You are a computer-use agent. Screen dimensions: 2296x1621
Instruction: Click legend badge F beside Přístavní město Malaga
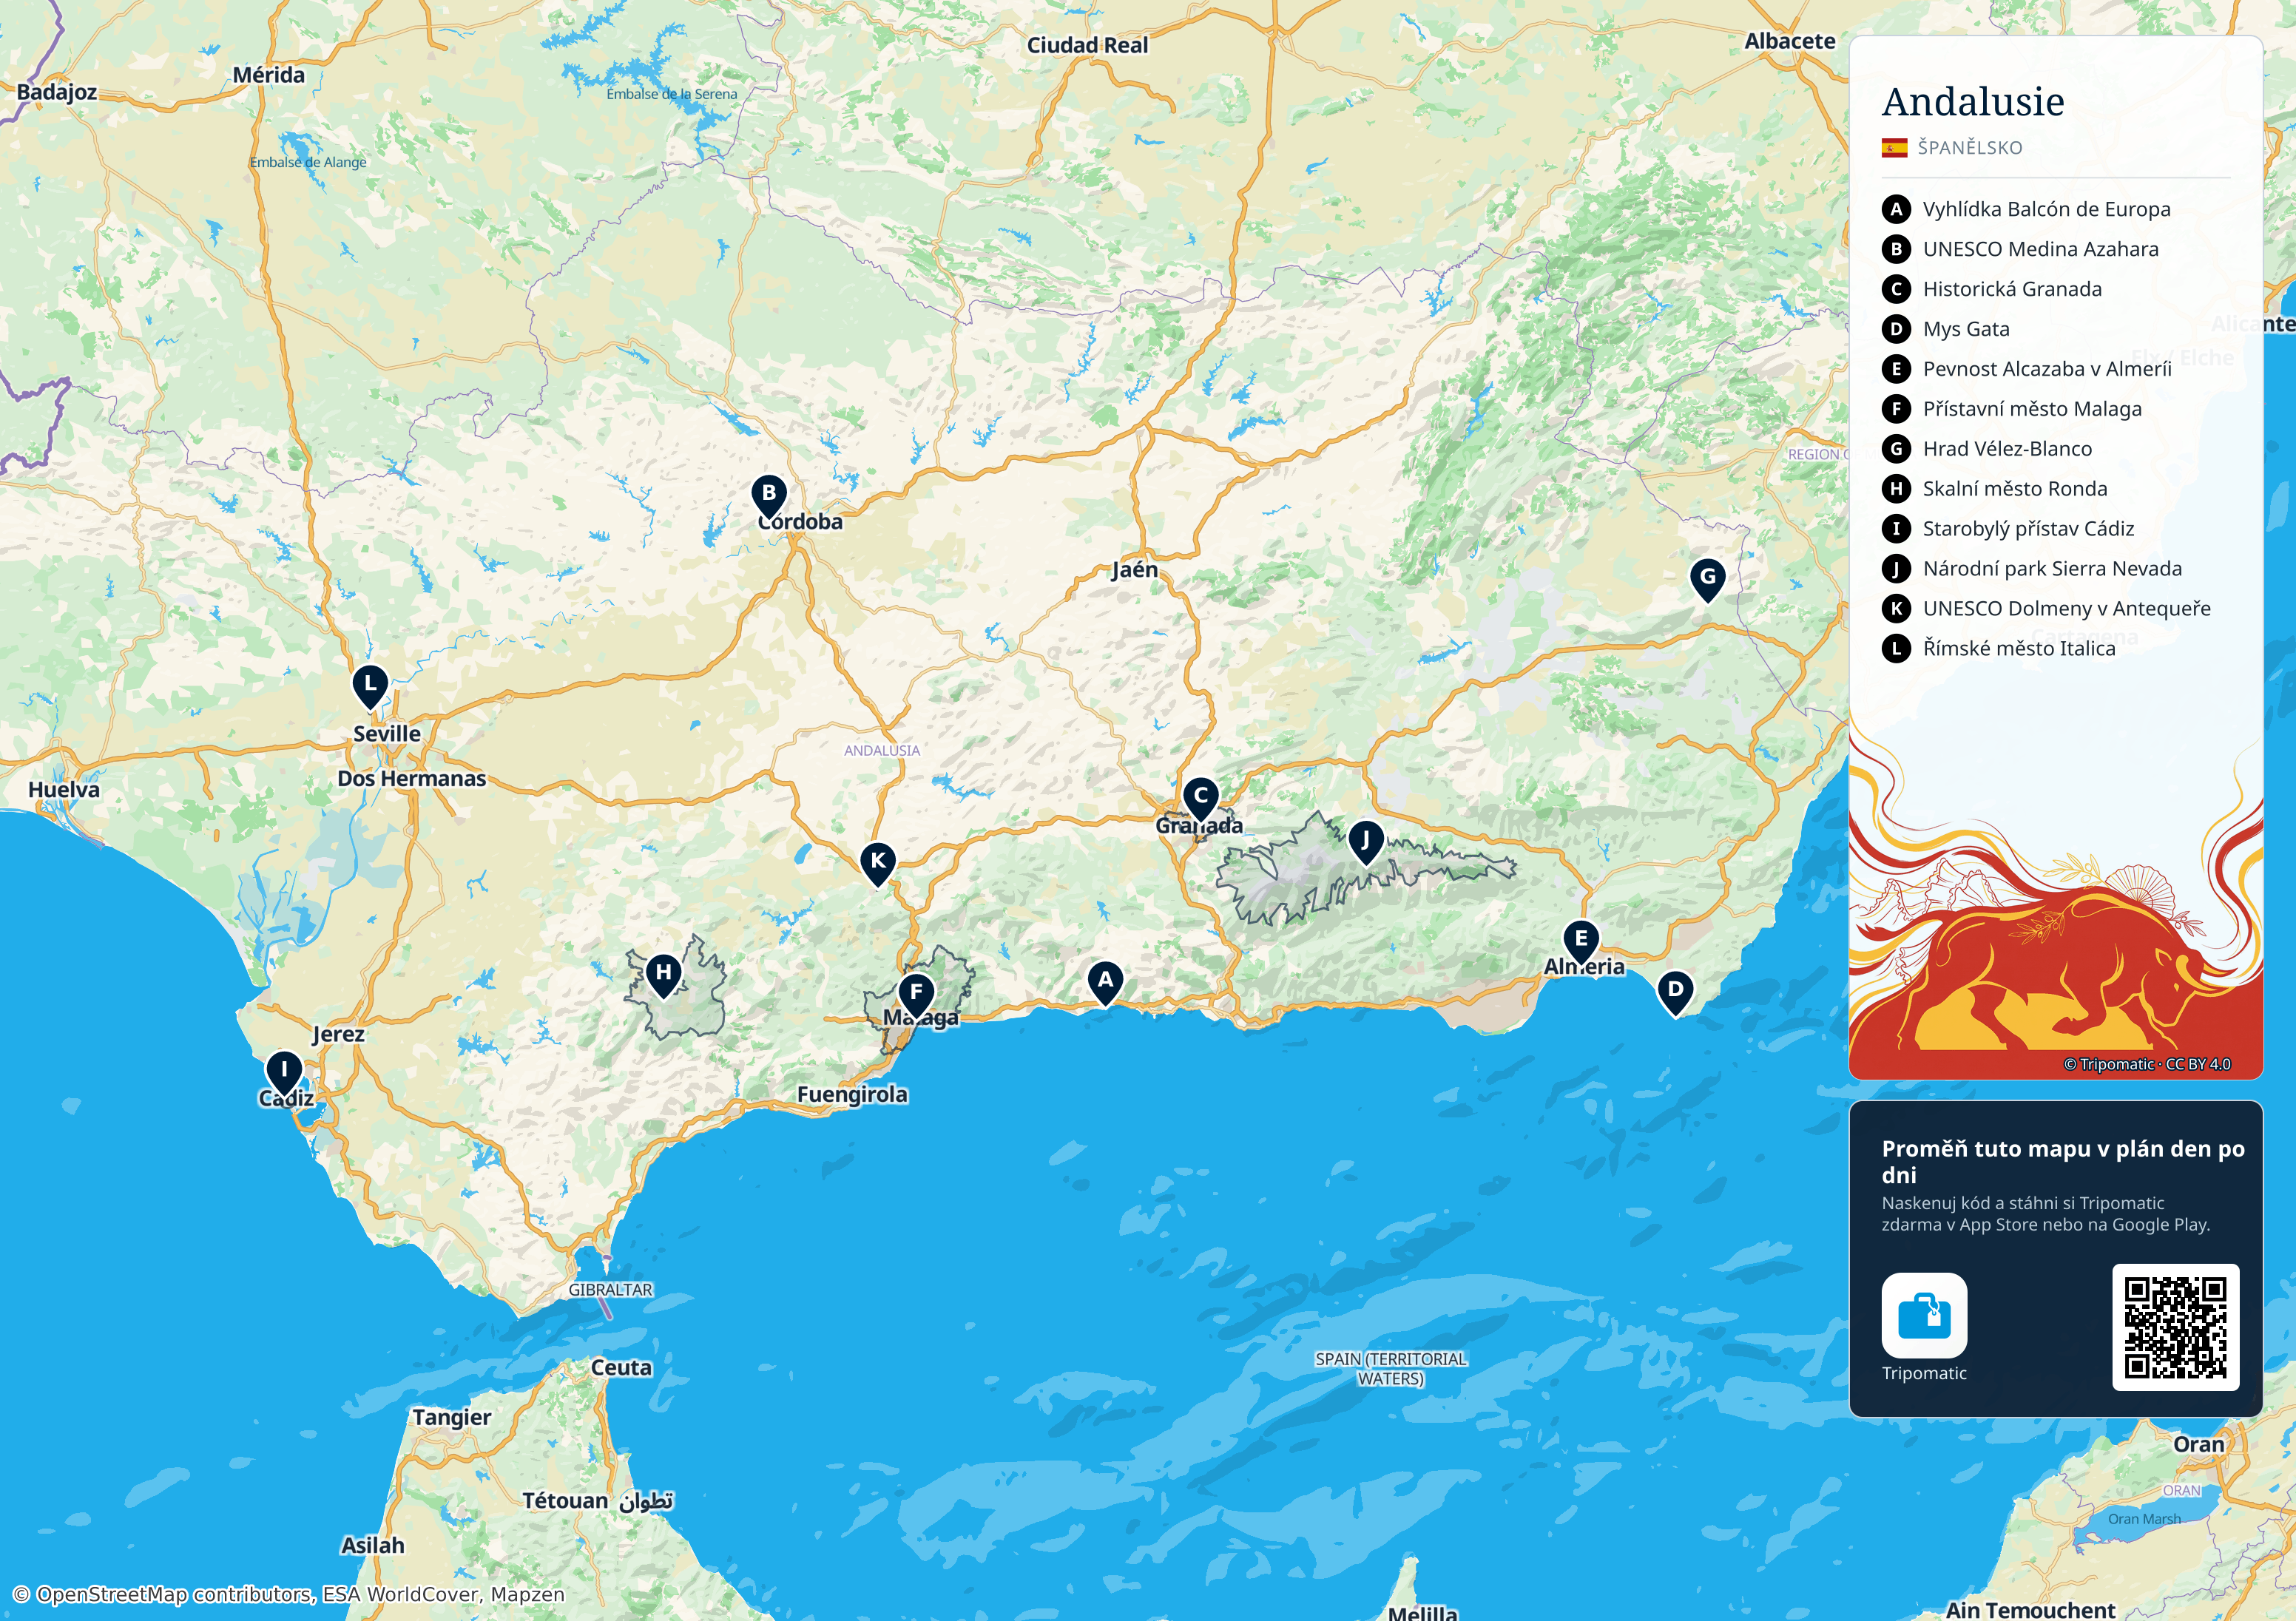tap(1896, 409)
